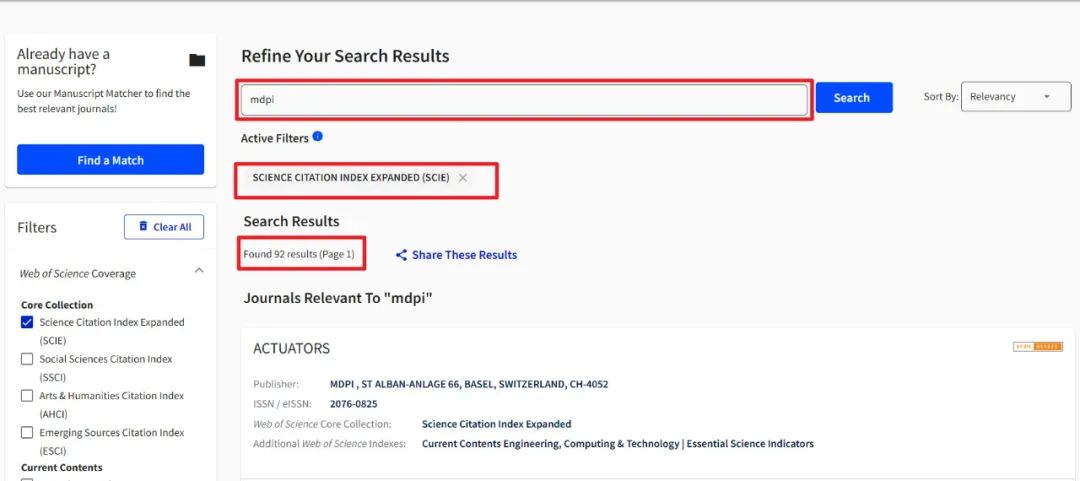The width and height of the screenshot is (1080, 481).
Task: Click the Science Citation Index Expanded chip label
Action: tap(351, 178)
